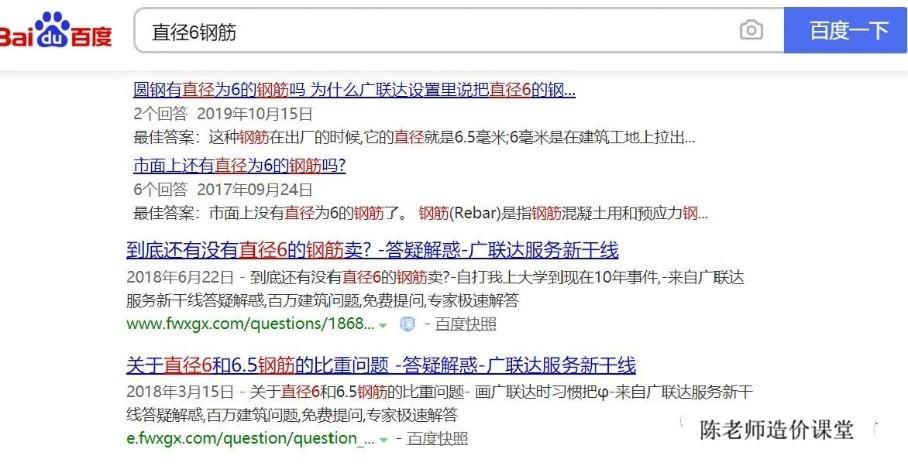The image size is (908, 466).
Task: Open result 到底还有没有直径6的钢筋卖?
Action: [x=372, y=250]
